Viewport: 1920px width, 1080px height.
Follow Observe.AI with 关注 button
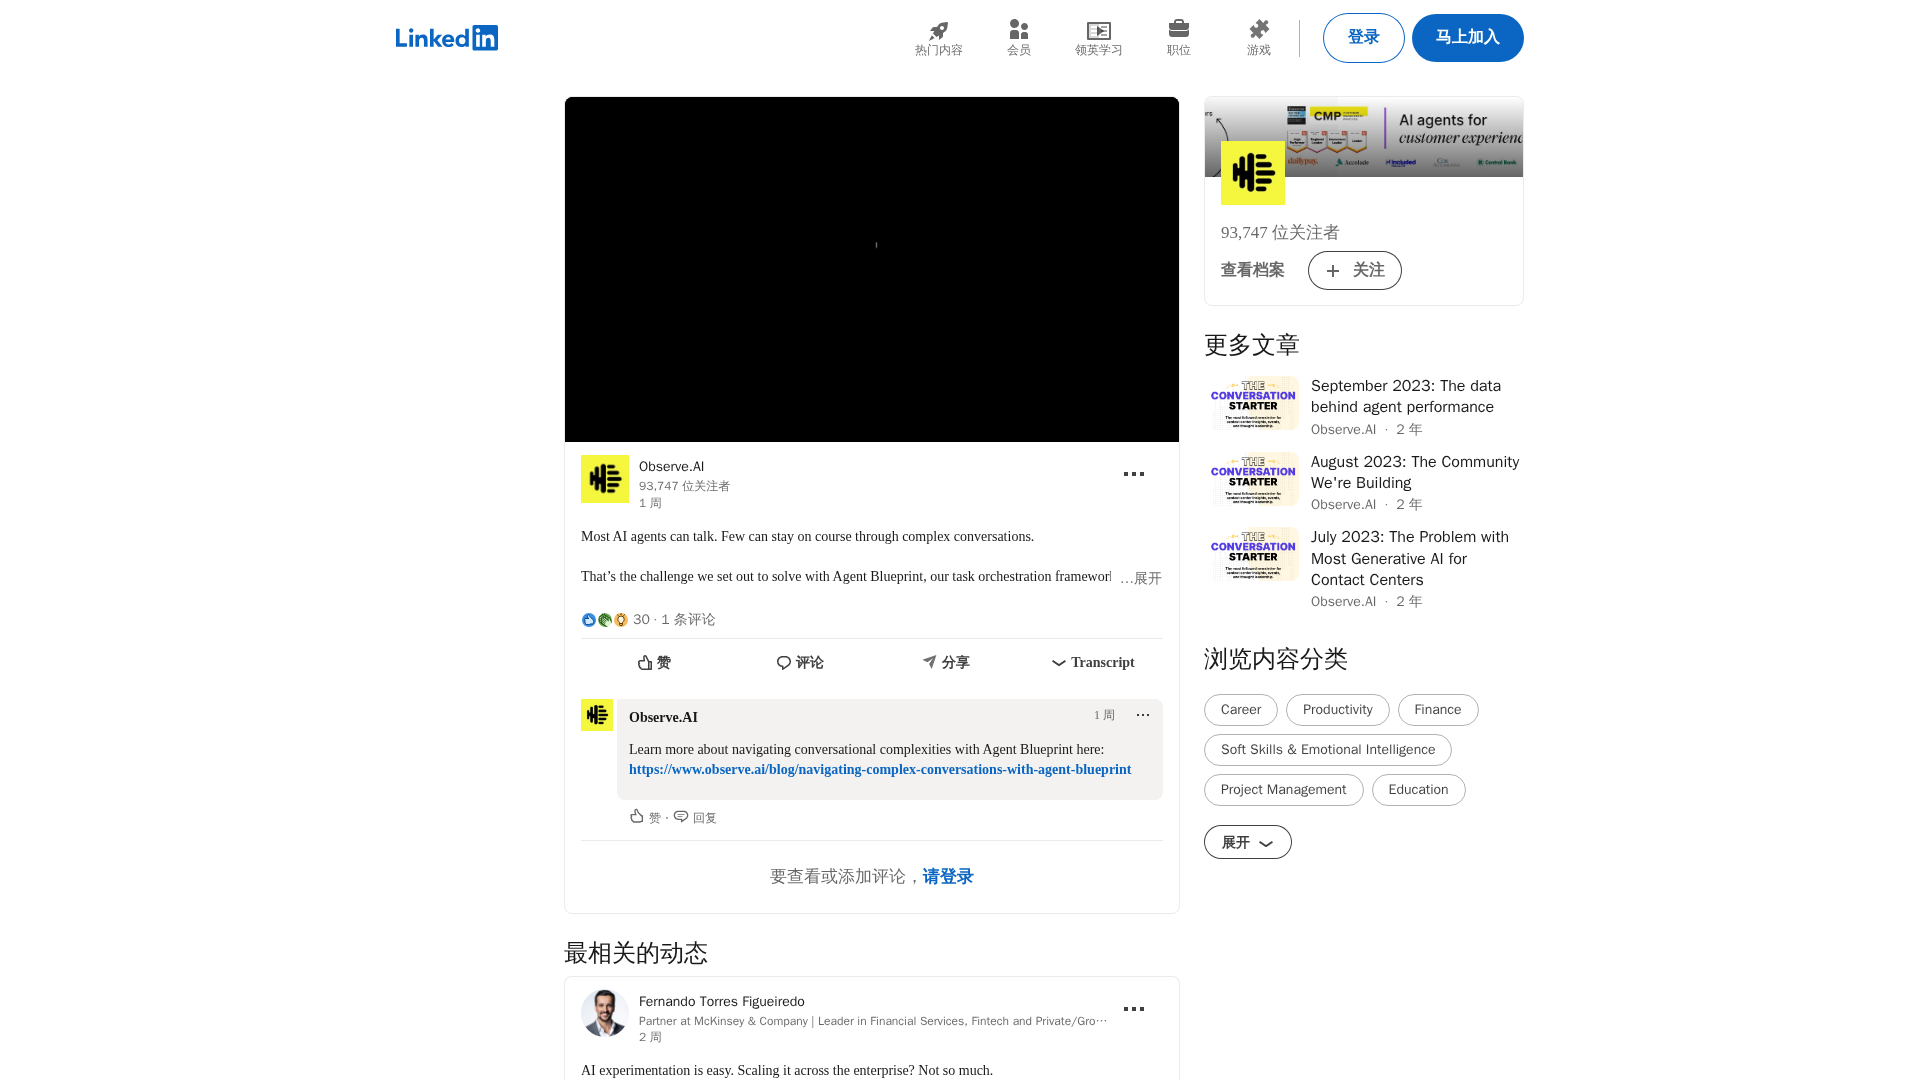click(x=1354, y=271)
